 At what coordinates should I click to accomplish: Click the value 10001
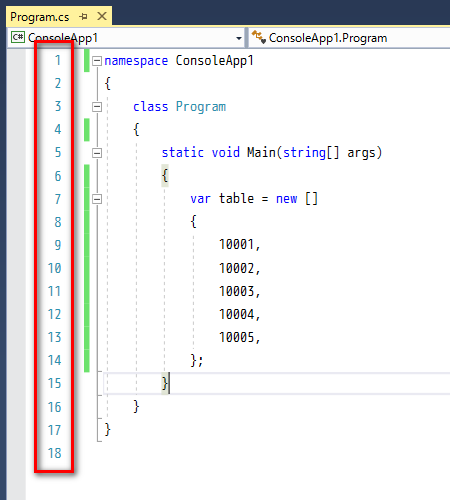[x=237, y=245]
